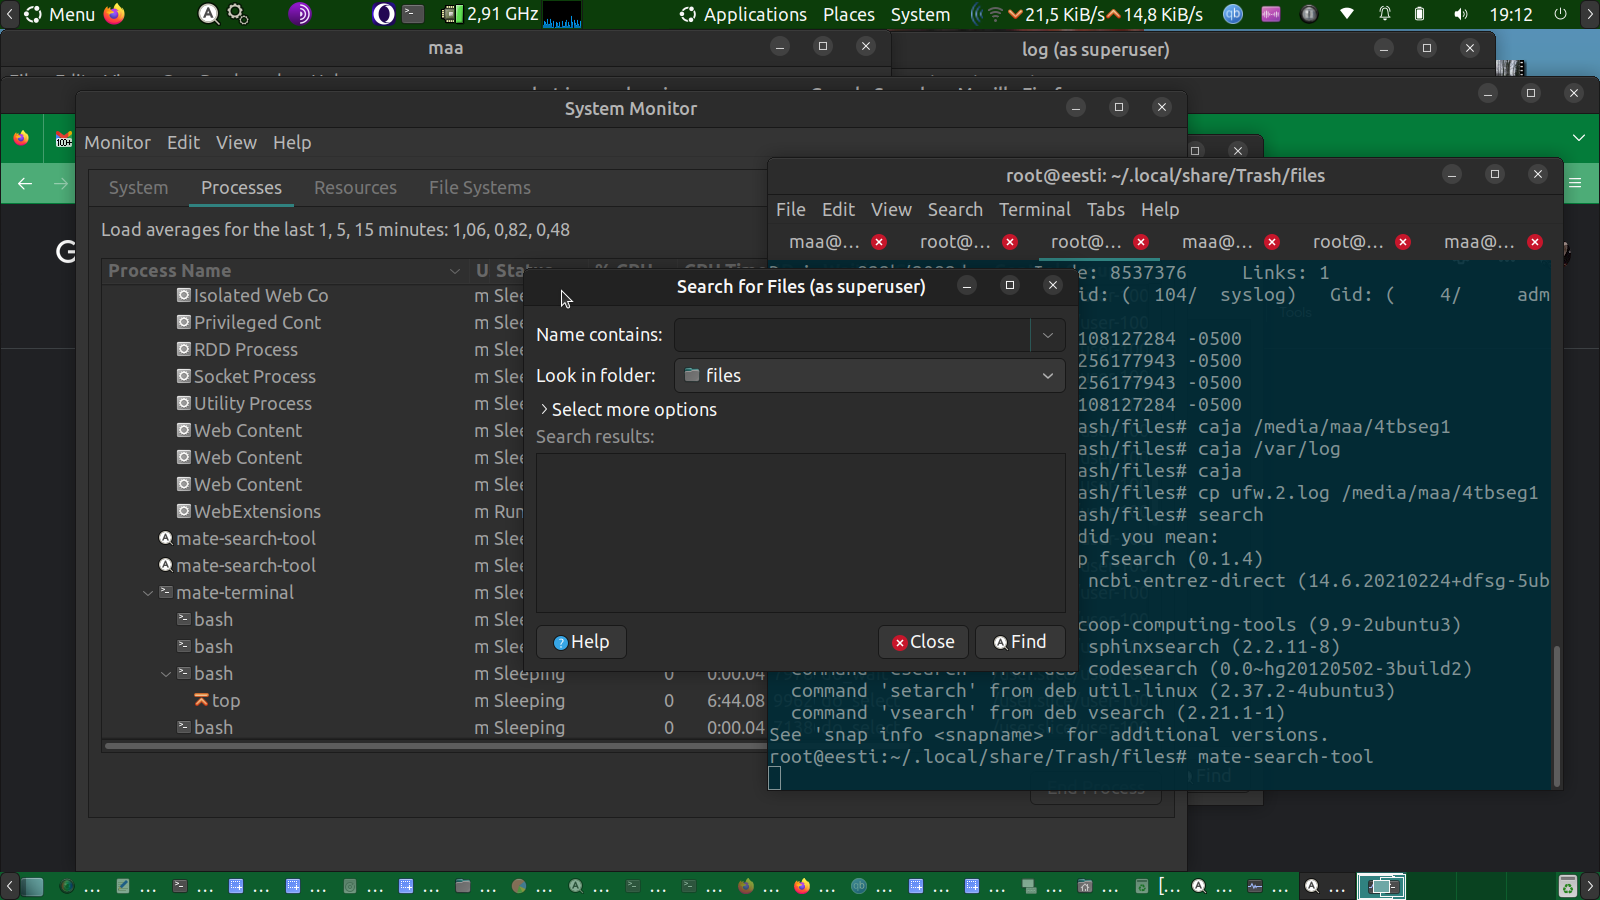
Task: Click the notification bell icon
Action: (1385, 14)
